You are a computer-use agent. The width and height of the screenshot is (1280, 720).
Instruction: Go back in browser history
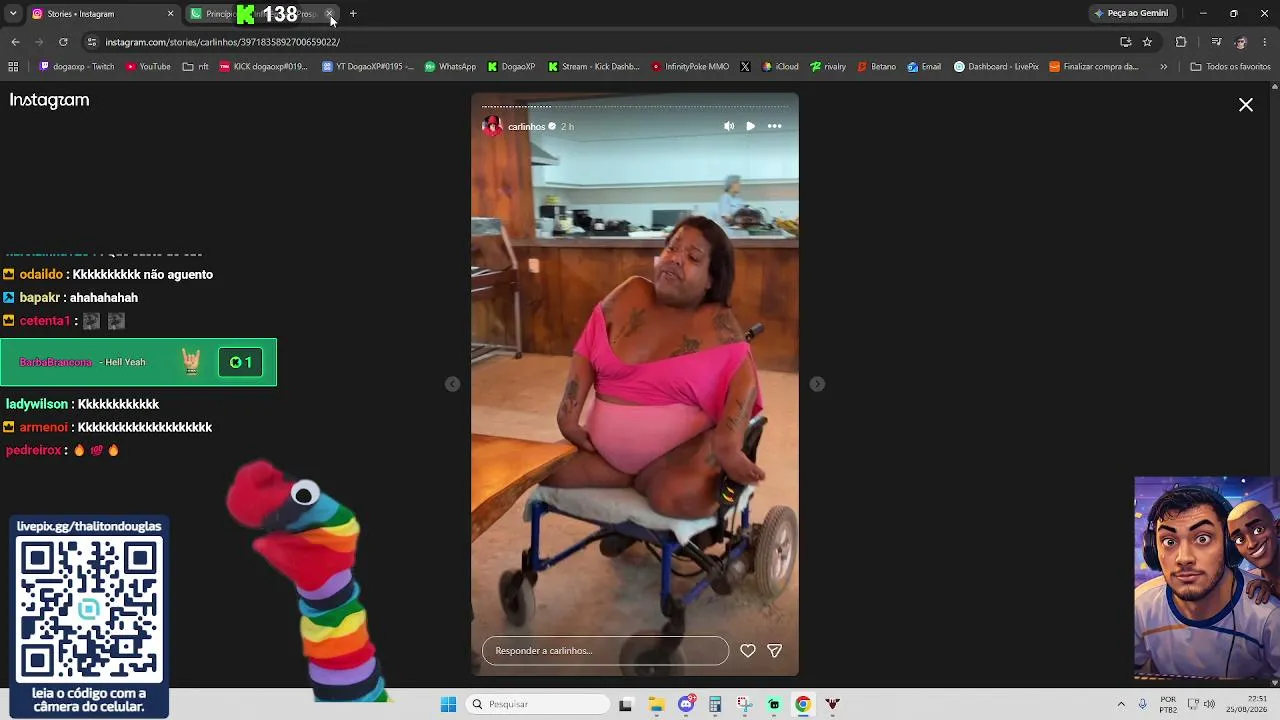point(15,42)
